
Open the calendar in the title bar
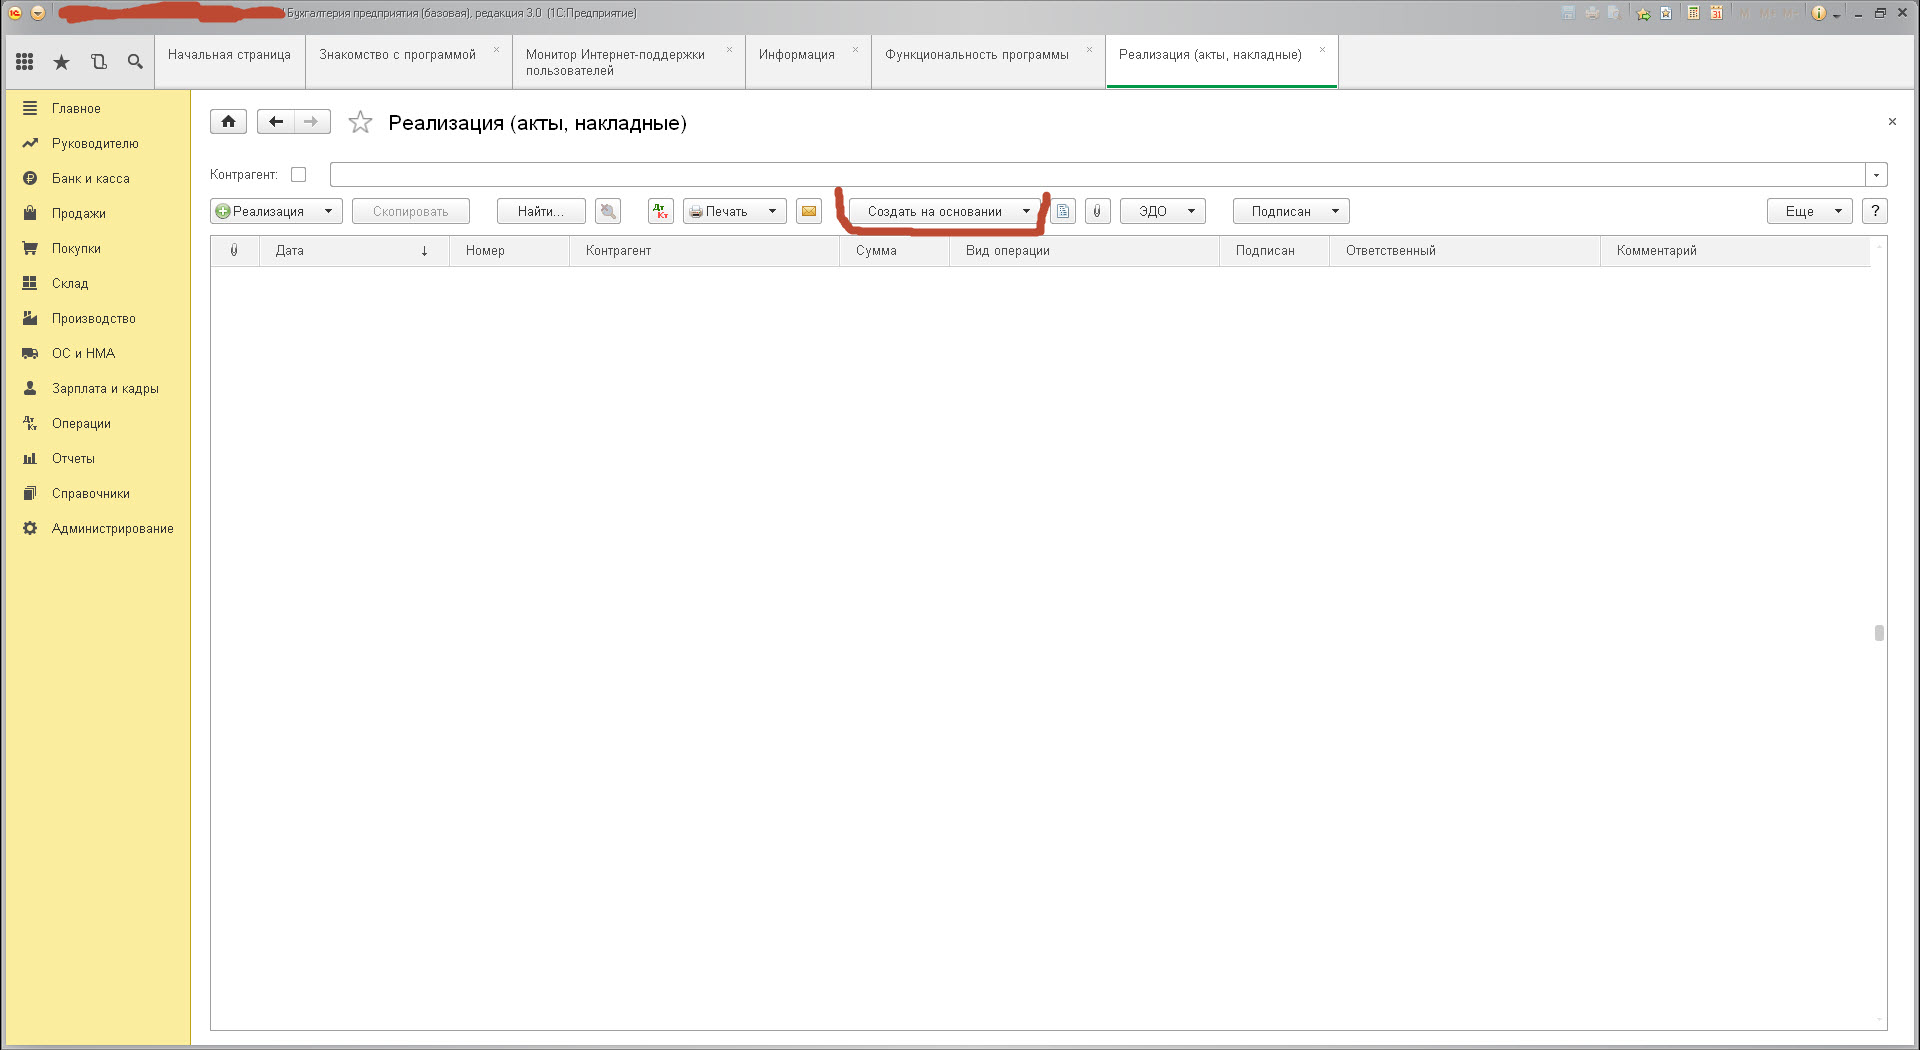click(x=1716, y=13)
